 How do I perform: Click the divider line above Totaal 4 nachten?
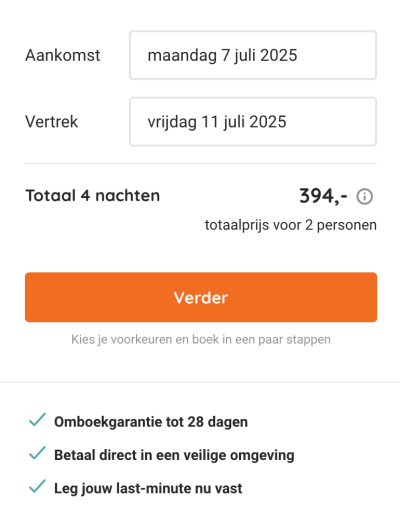pos(201,164)
